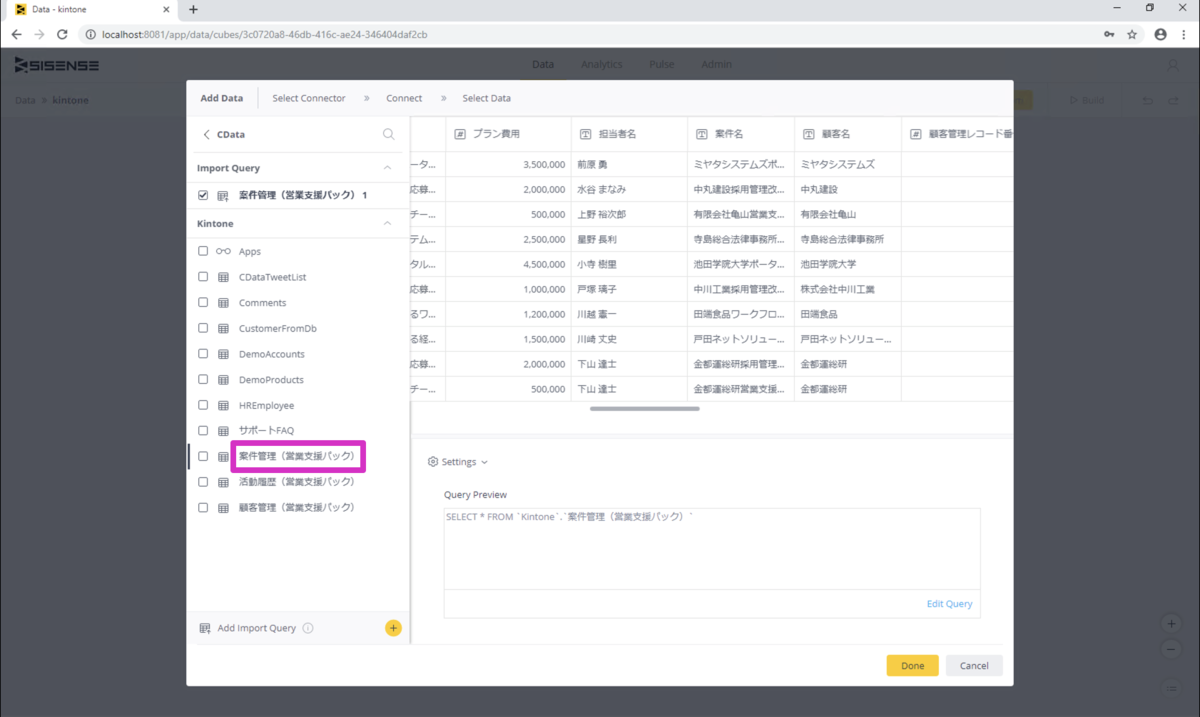Go back using the CData back chevron

click(207, 134)
